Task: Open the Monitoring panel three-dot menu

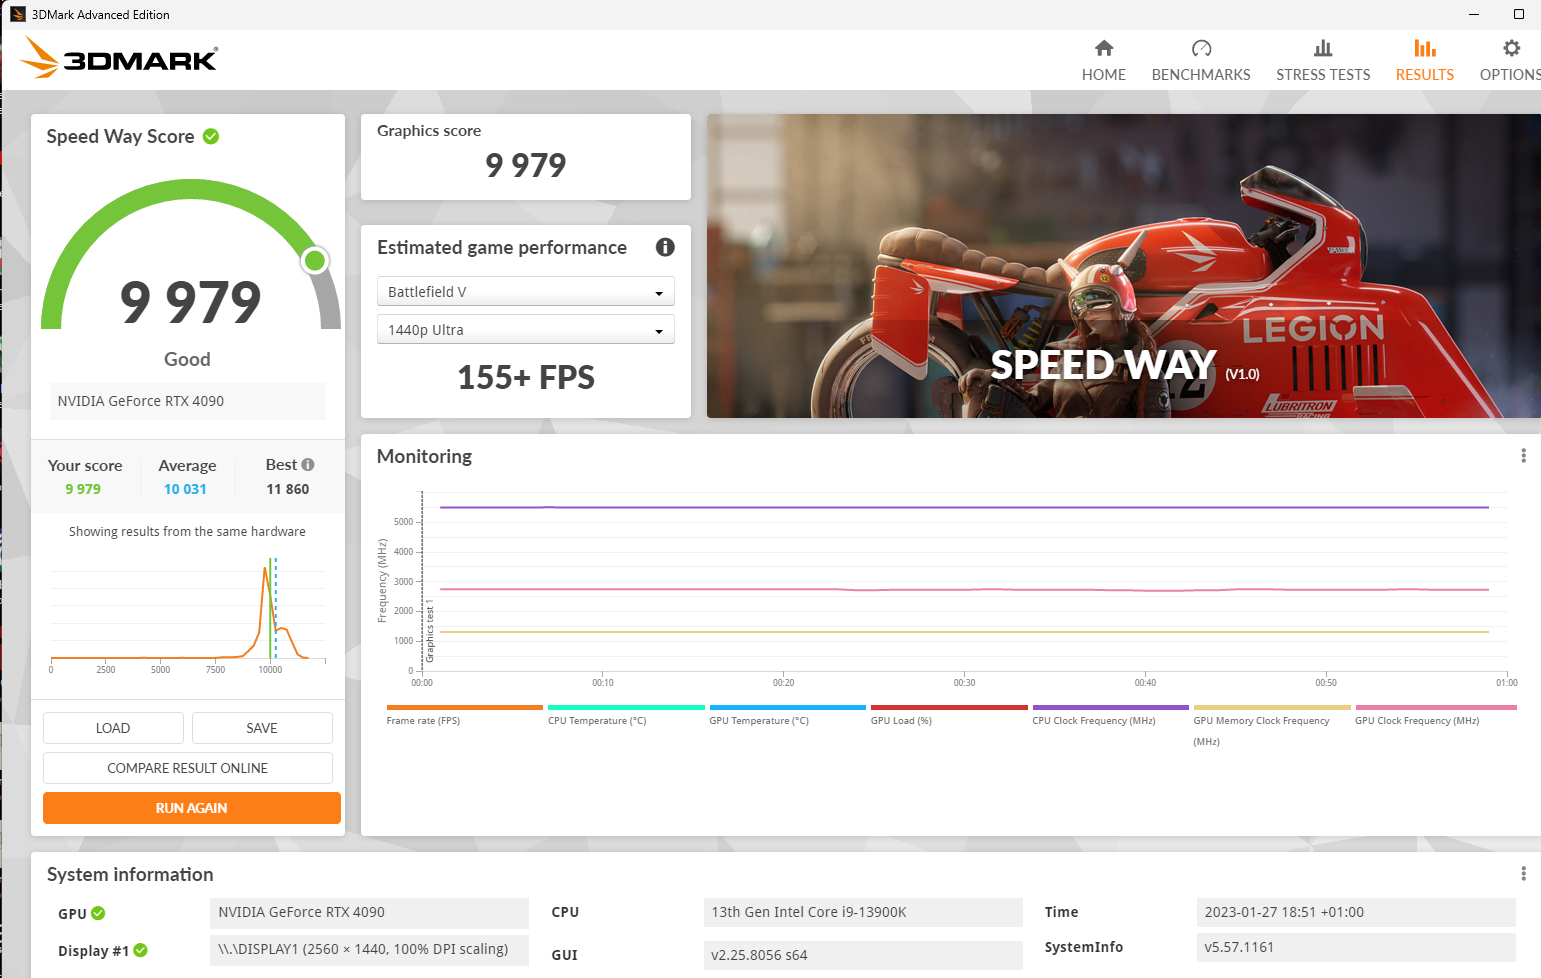Action: point(1523,456)
